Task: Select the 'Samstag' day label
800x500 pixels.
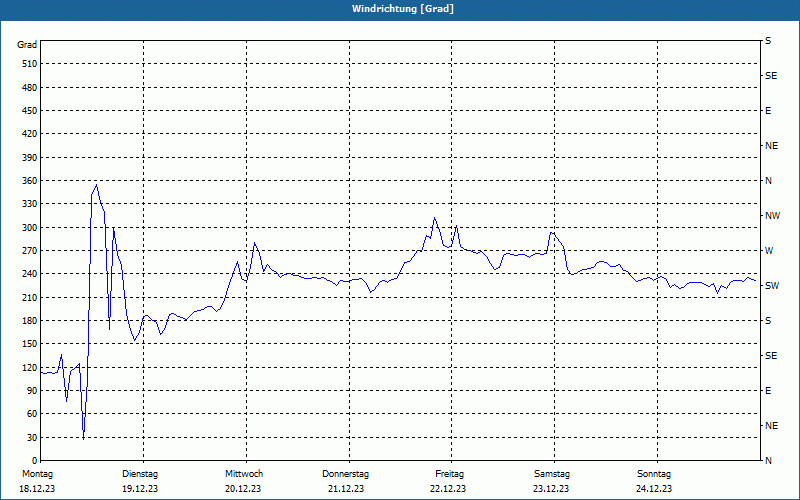Action: click(552, 474)
